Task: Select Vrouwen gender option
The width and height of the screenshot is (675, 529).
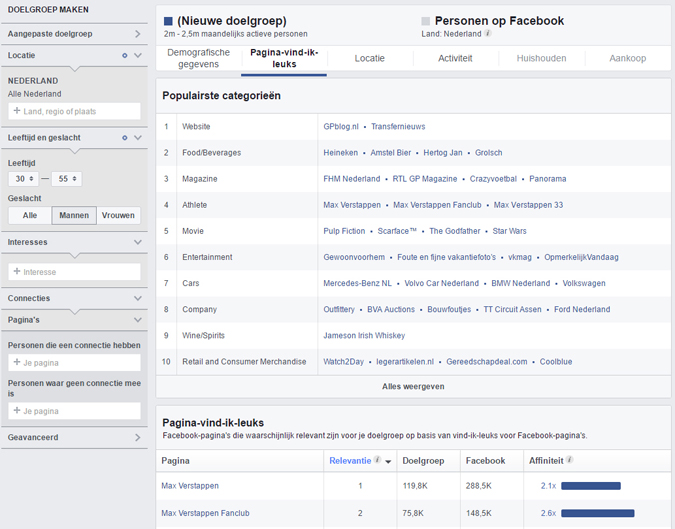Action: coord(118,215)
